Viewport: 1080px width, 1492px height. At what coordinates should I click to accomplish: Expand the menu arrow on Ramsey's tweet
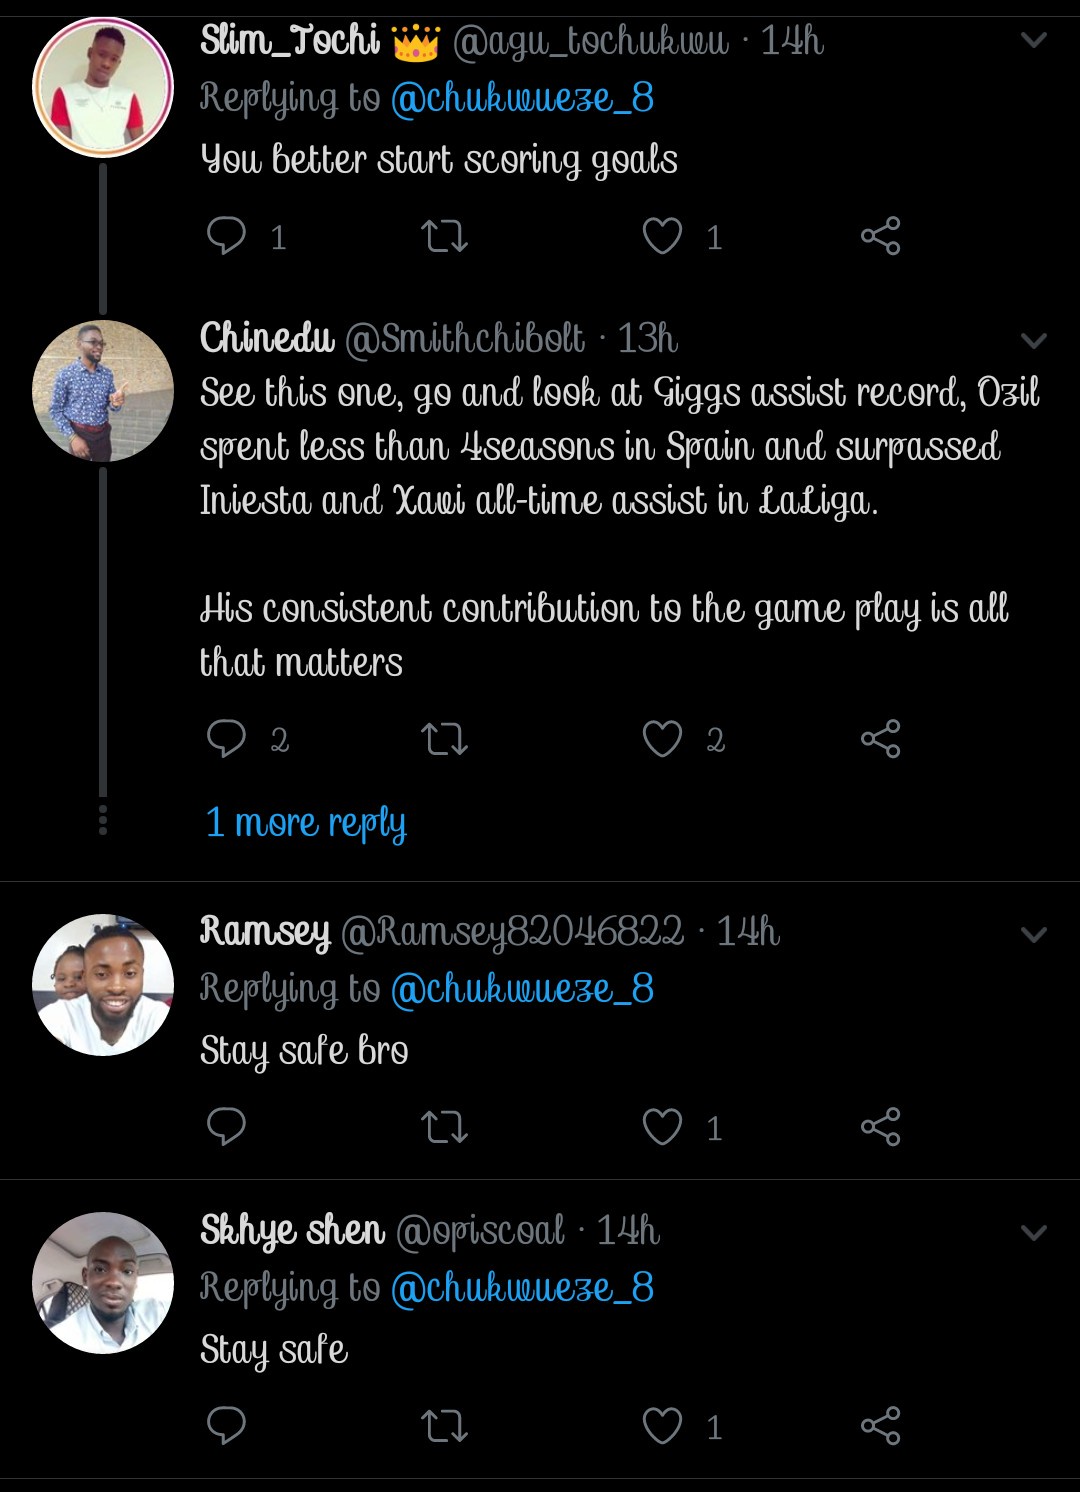[x=1033, y=934]
